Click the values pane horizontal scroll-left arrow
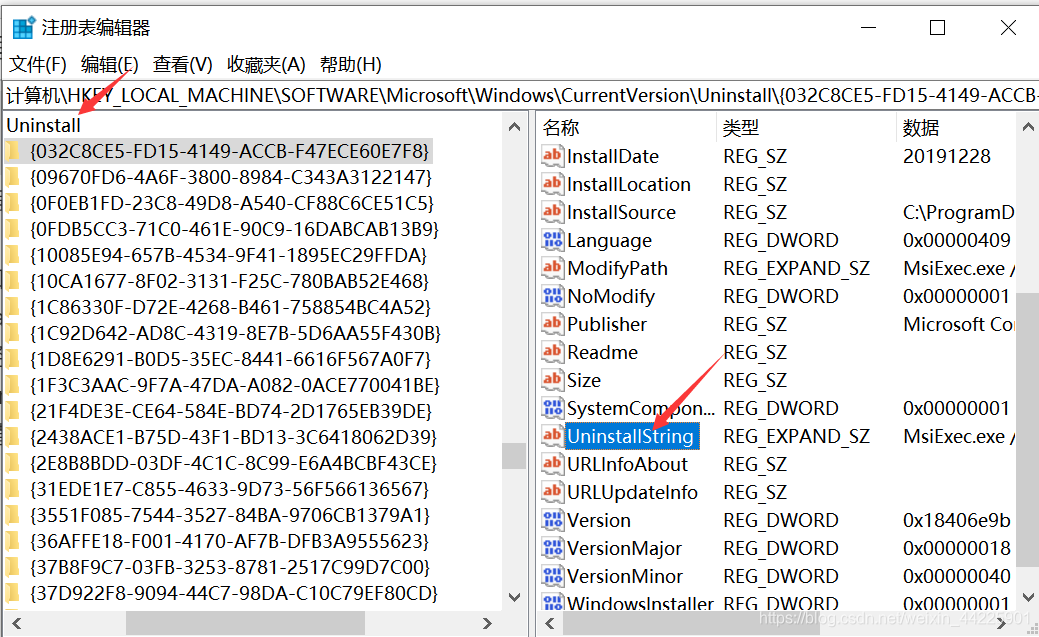1039x637 pixels. [549, 624]
